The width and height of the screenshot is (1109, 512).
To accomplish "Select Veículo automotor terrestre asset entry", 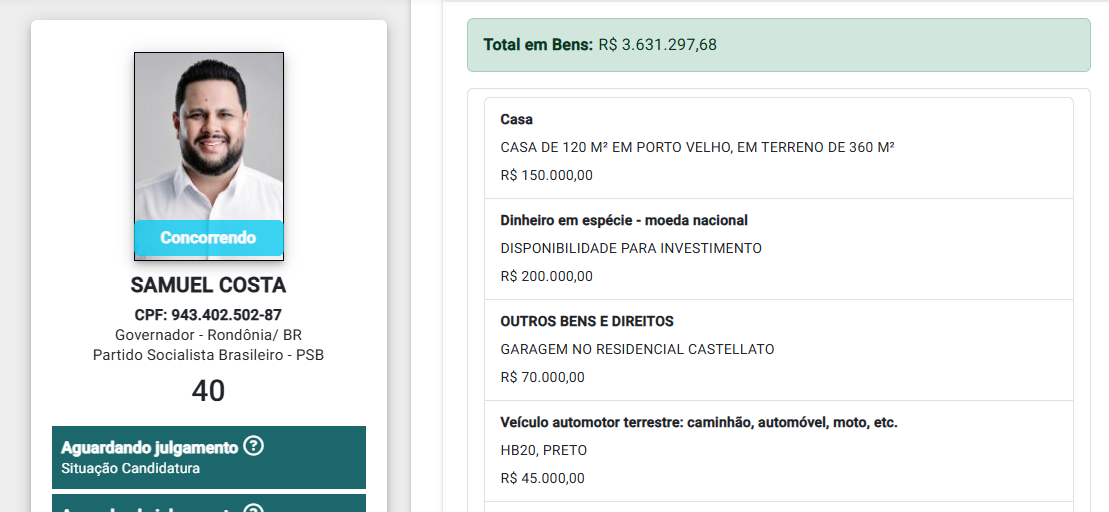I will tap(779, 451).
